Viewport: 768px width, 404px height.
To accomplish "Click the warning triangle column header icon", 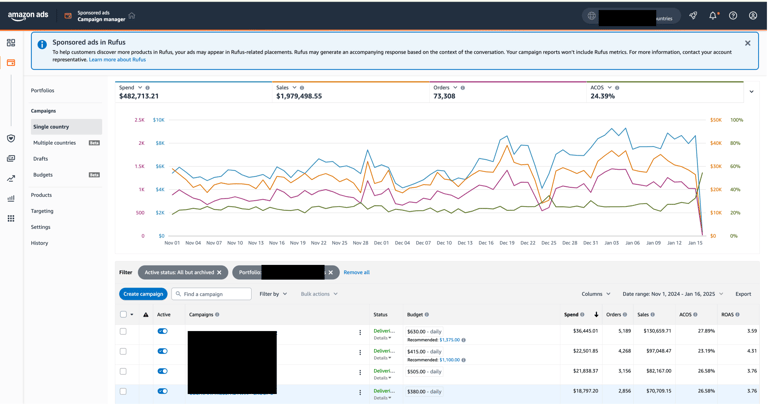I will pyautogui.click(x=145, y=314).
